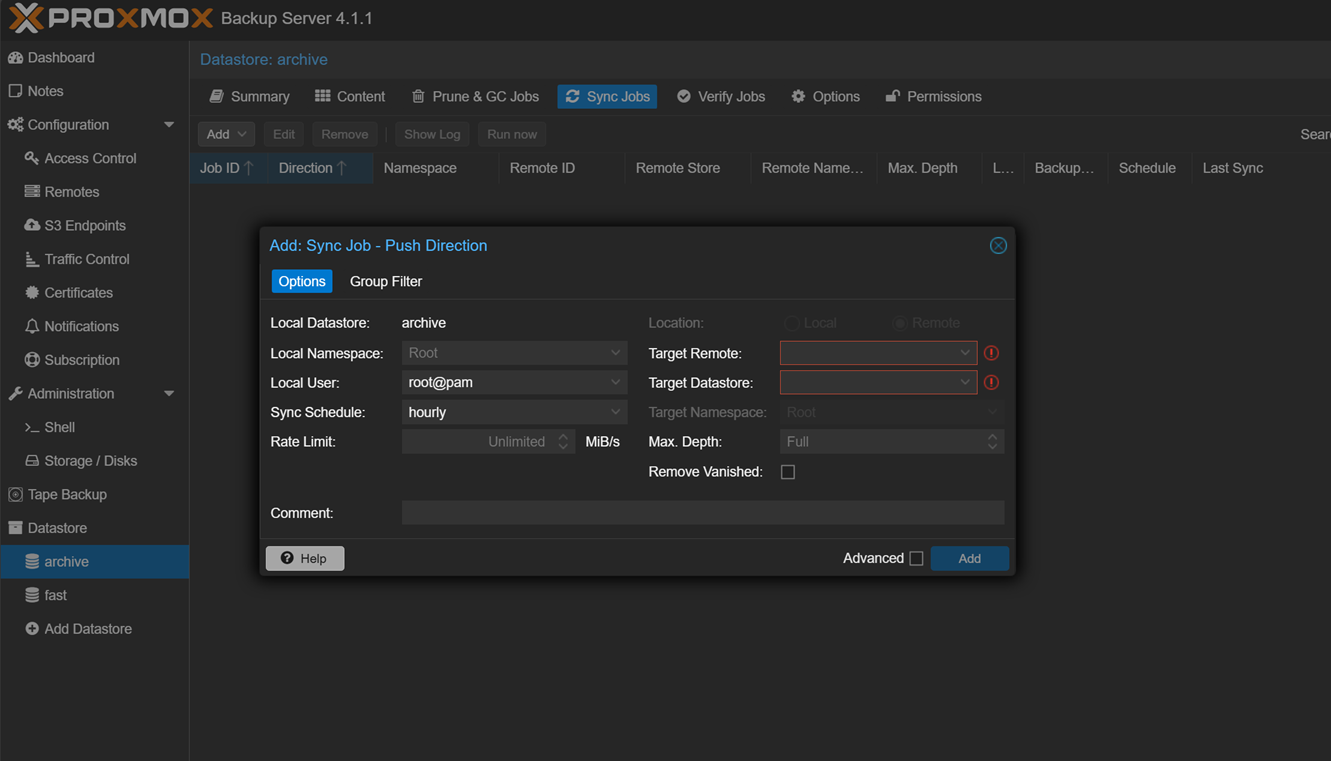Show Advanced options in the dialog
The width and height of the screenshot is (1331, 761).
[917, 558]
